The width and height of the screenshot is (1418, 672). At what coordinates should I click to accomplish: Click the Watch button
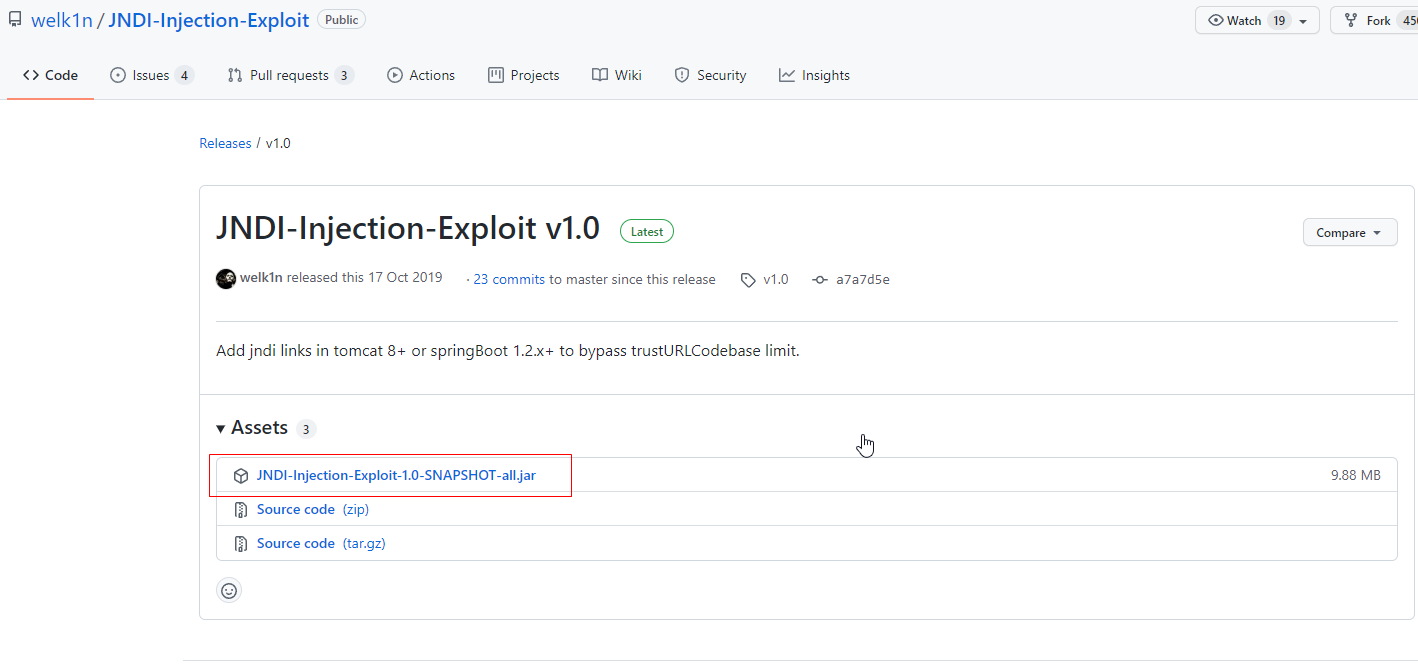1257,20
